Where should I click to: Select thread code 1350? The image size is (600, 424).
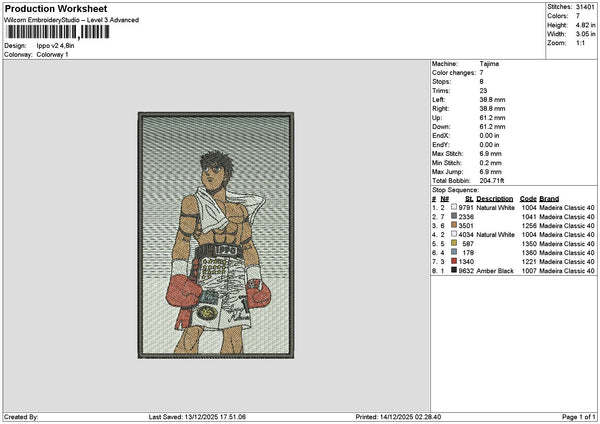[x=529, y=244]
